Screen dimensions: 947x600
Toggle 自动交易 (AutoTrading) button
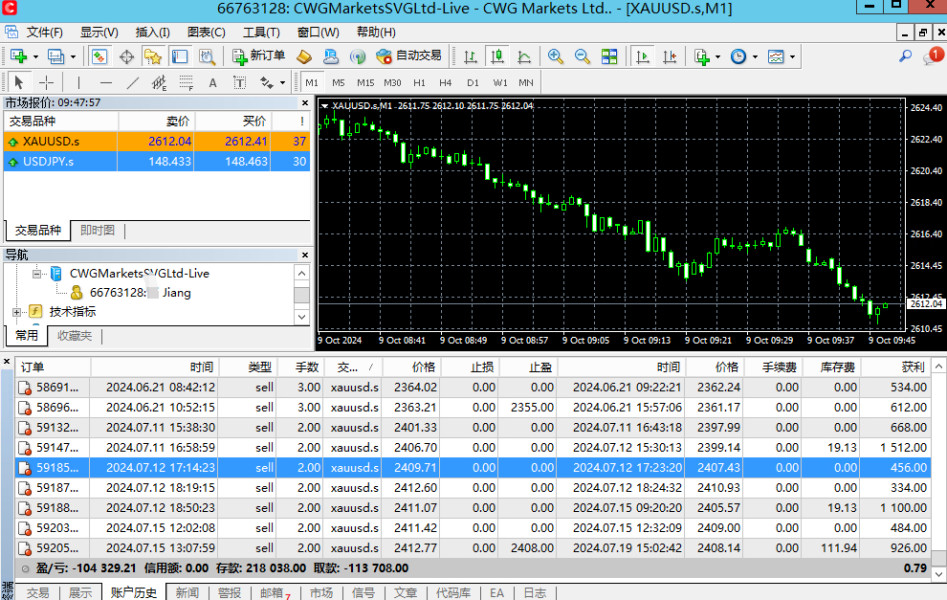click(x=408, y=56)
